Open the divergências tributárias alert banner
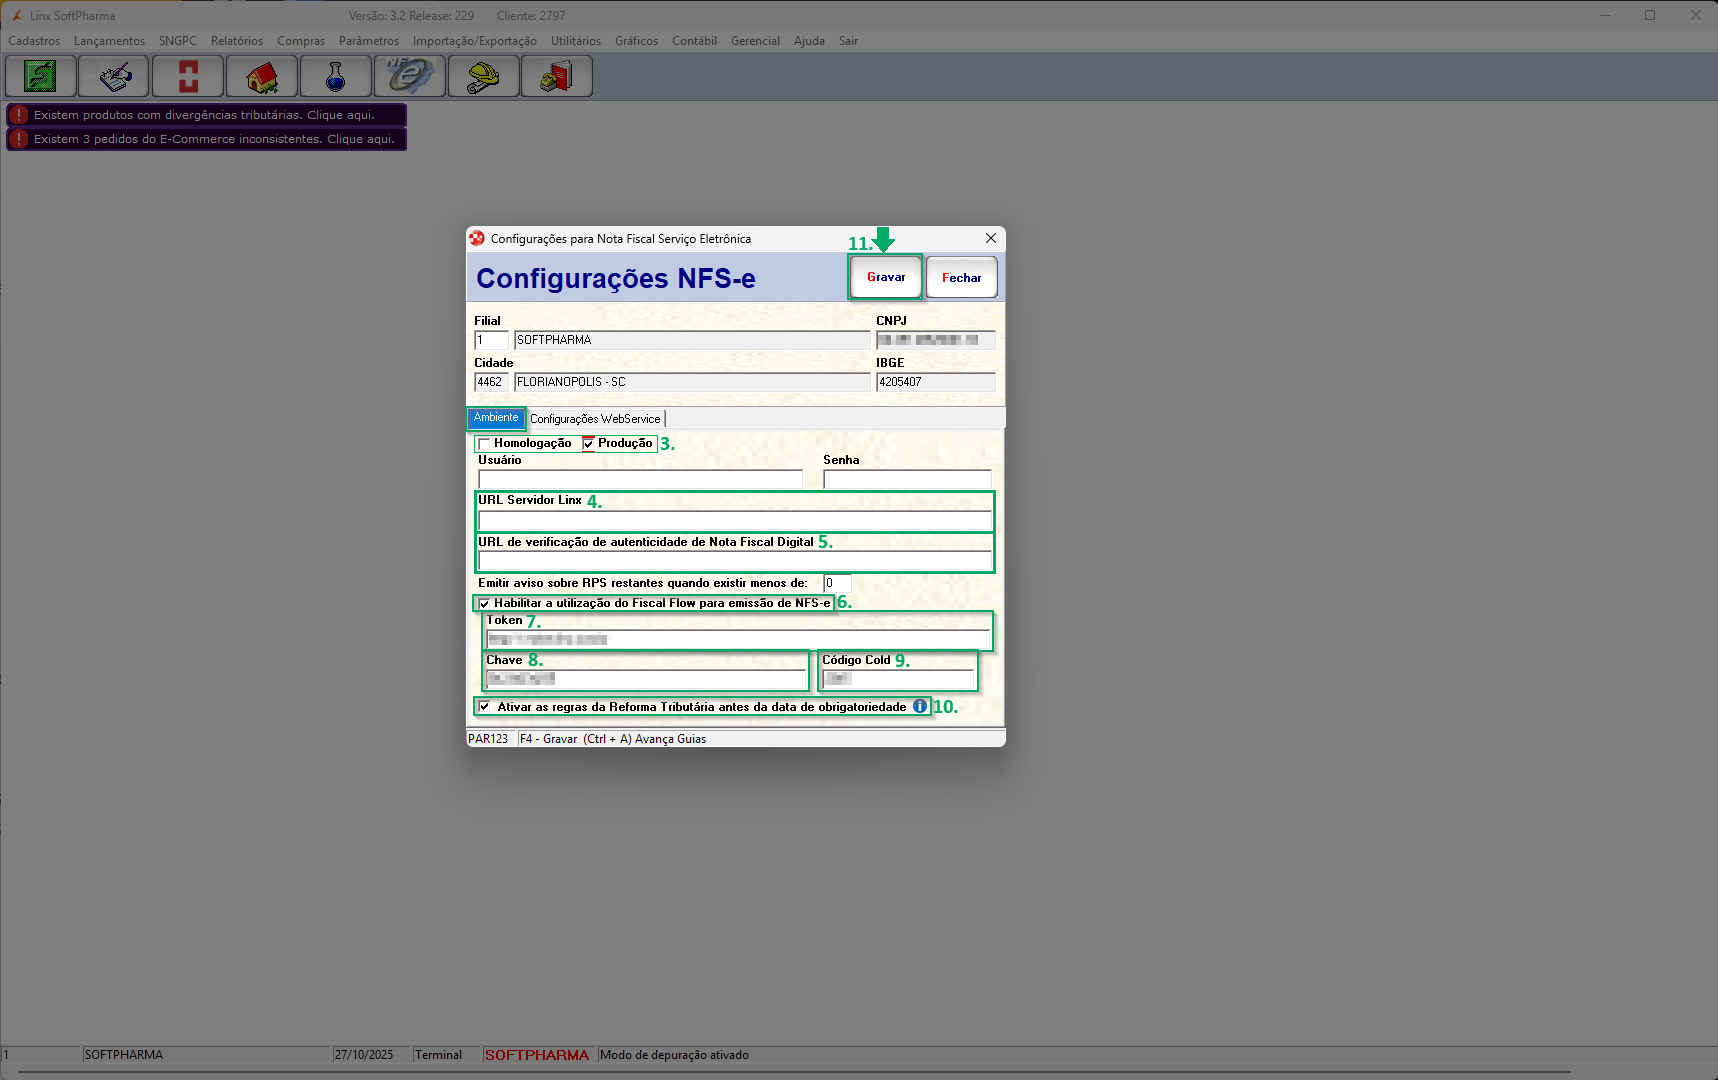 coord(206,115)
